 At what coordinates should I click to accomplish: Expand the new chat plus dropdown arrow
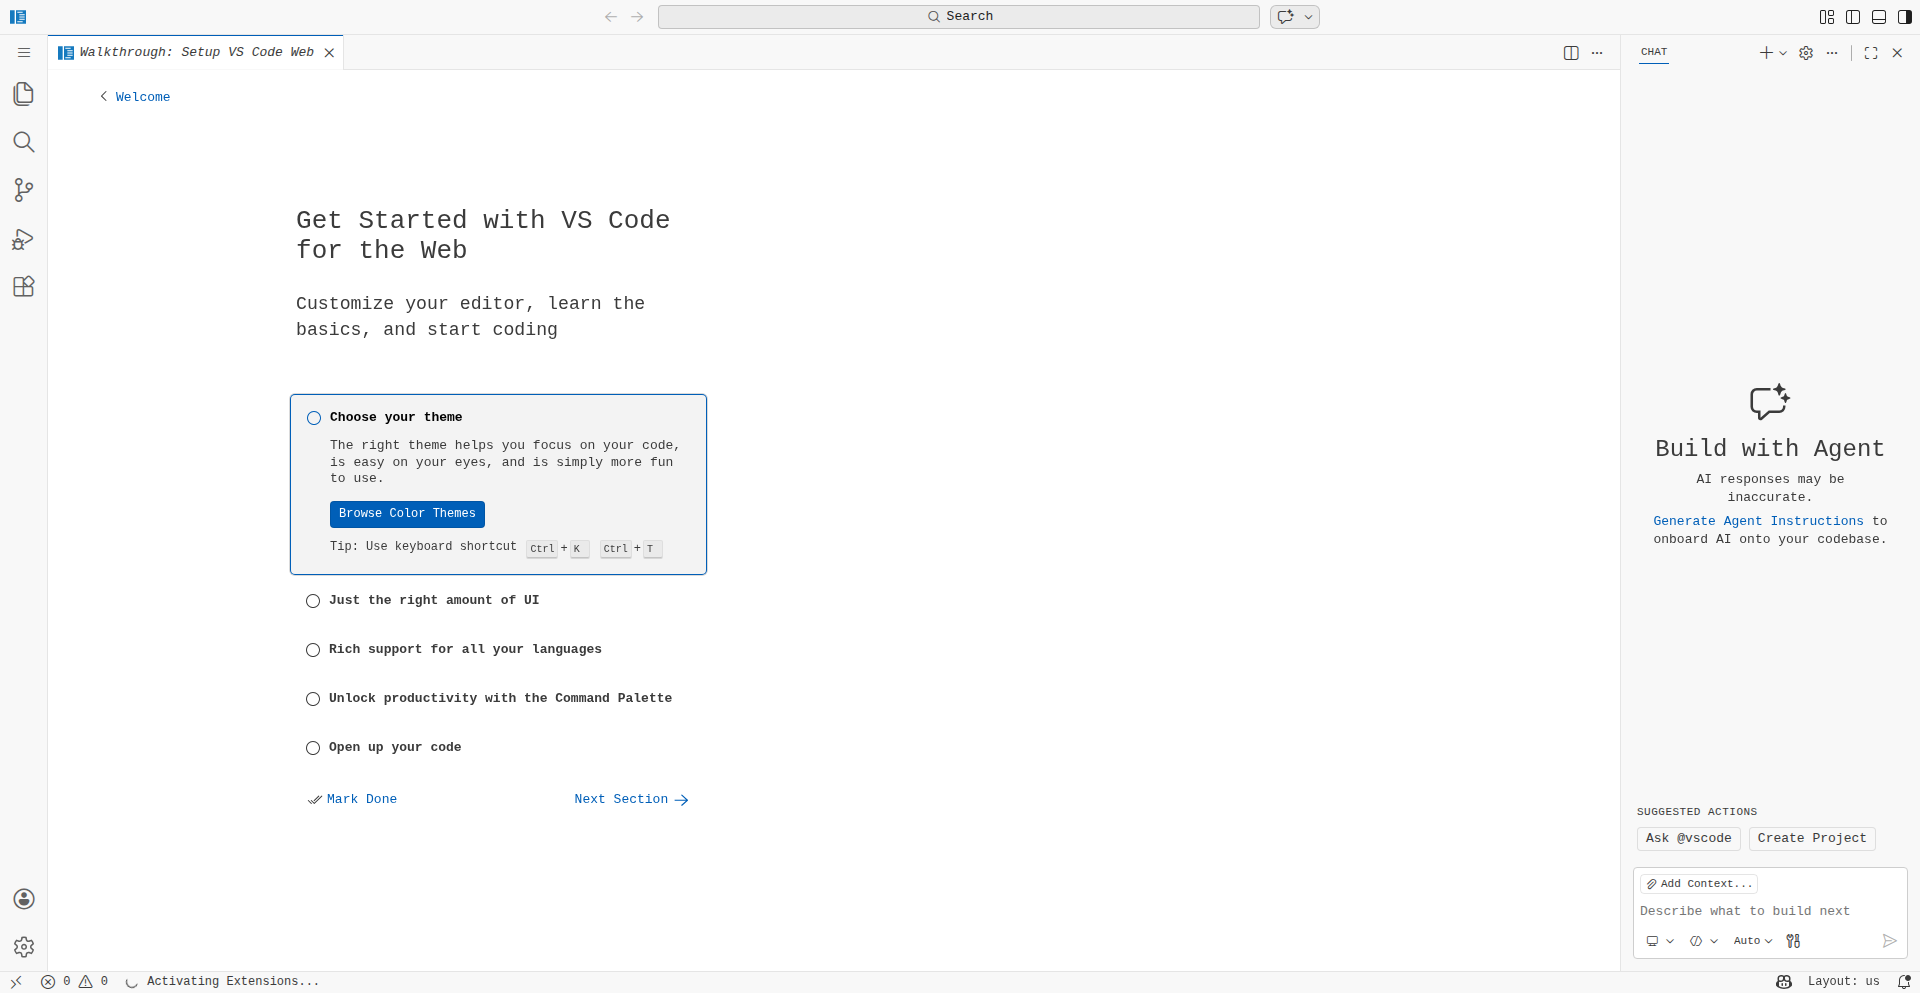1783,53
